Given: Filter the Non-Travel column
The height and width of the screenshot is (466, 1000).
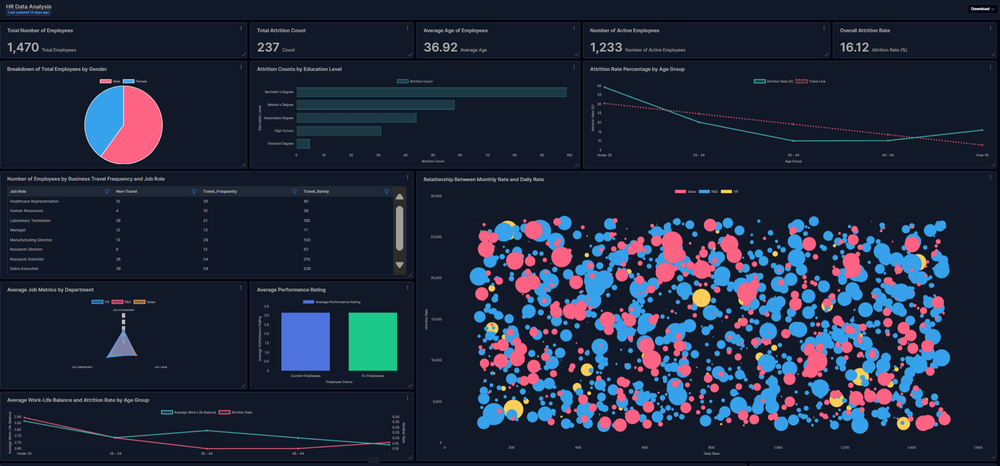Looking at the screenshot, I should (194, 191).
